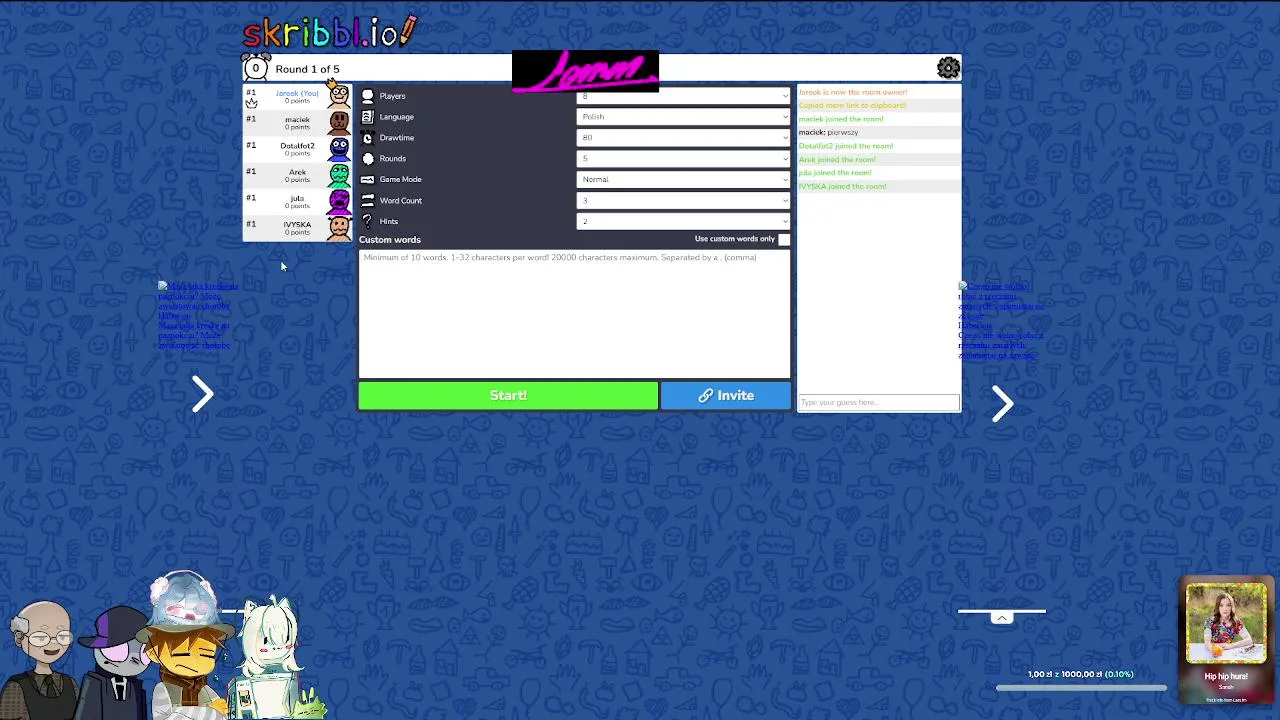Select Arek player row name

tap(297, 172)
